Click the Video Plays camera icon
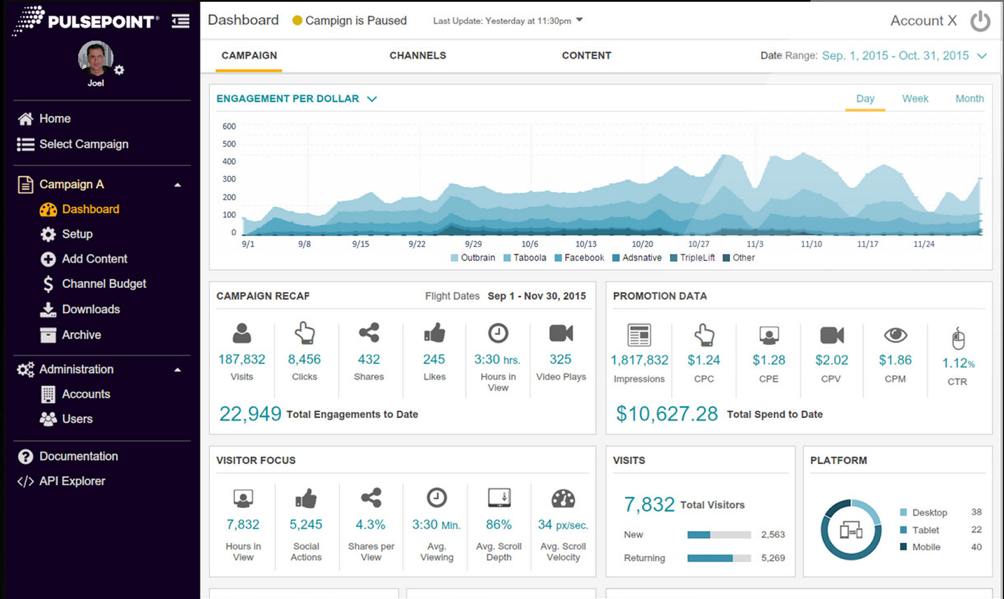The width and height of the screenshot is (1004, 599). pyautogui.click(x=560, y=333)
